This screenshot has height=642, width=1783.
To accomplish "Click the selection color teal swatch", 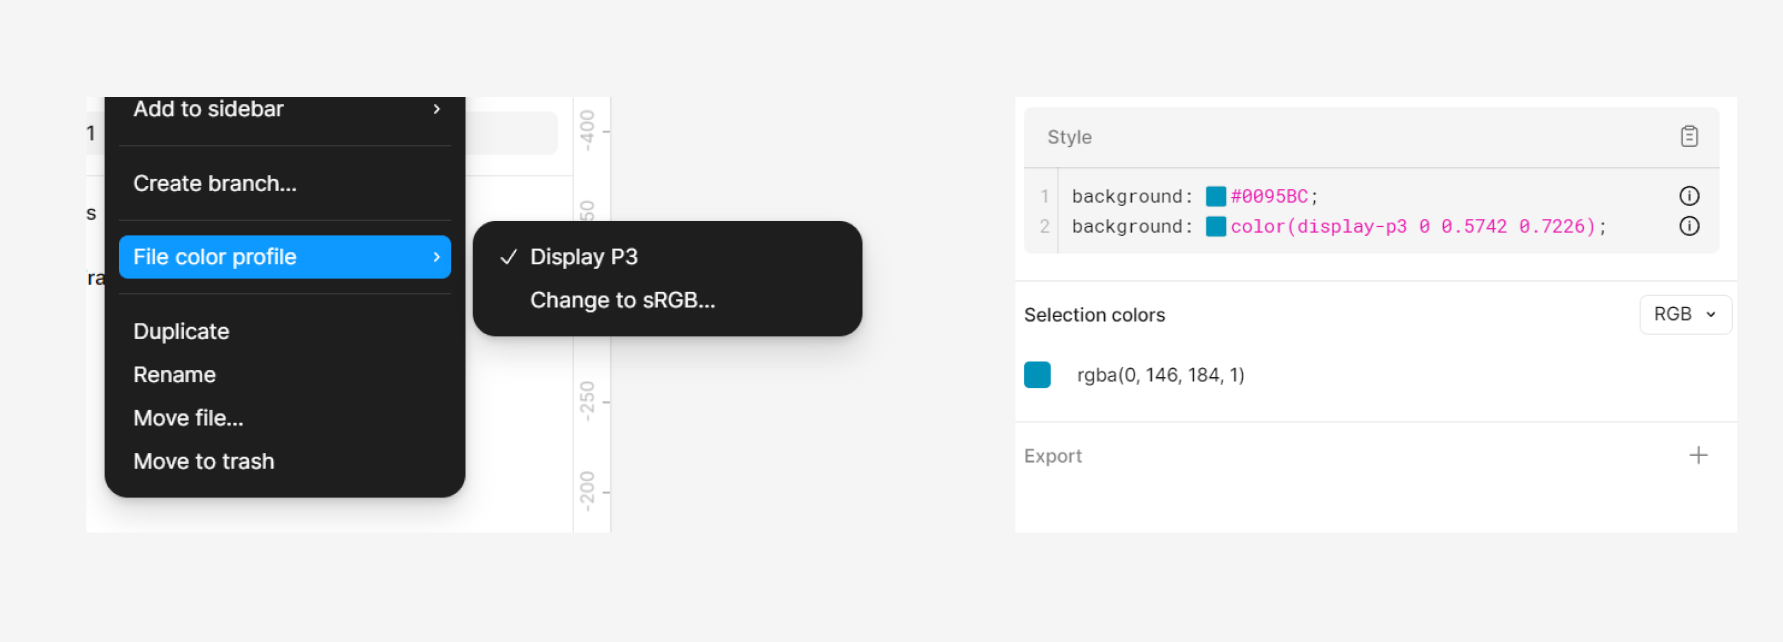I will [1037, 375].
